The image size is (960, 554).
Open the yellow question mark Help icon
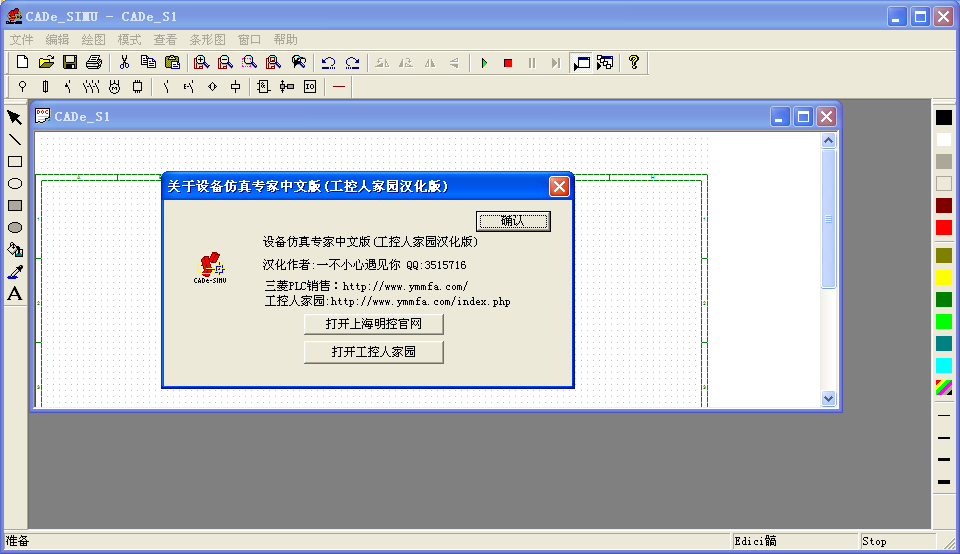tap(633, 63)
